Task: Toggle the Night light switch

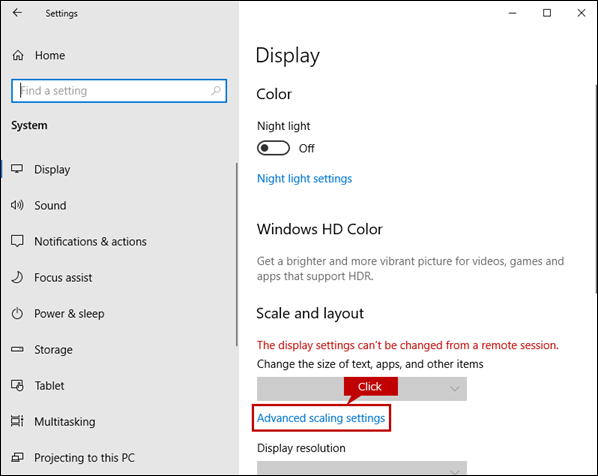Action: pyautogui.click(x=273, y=148)
